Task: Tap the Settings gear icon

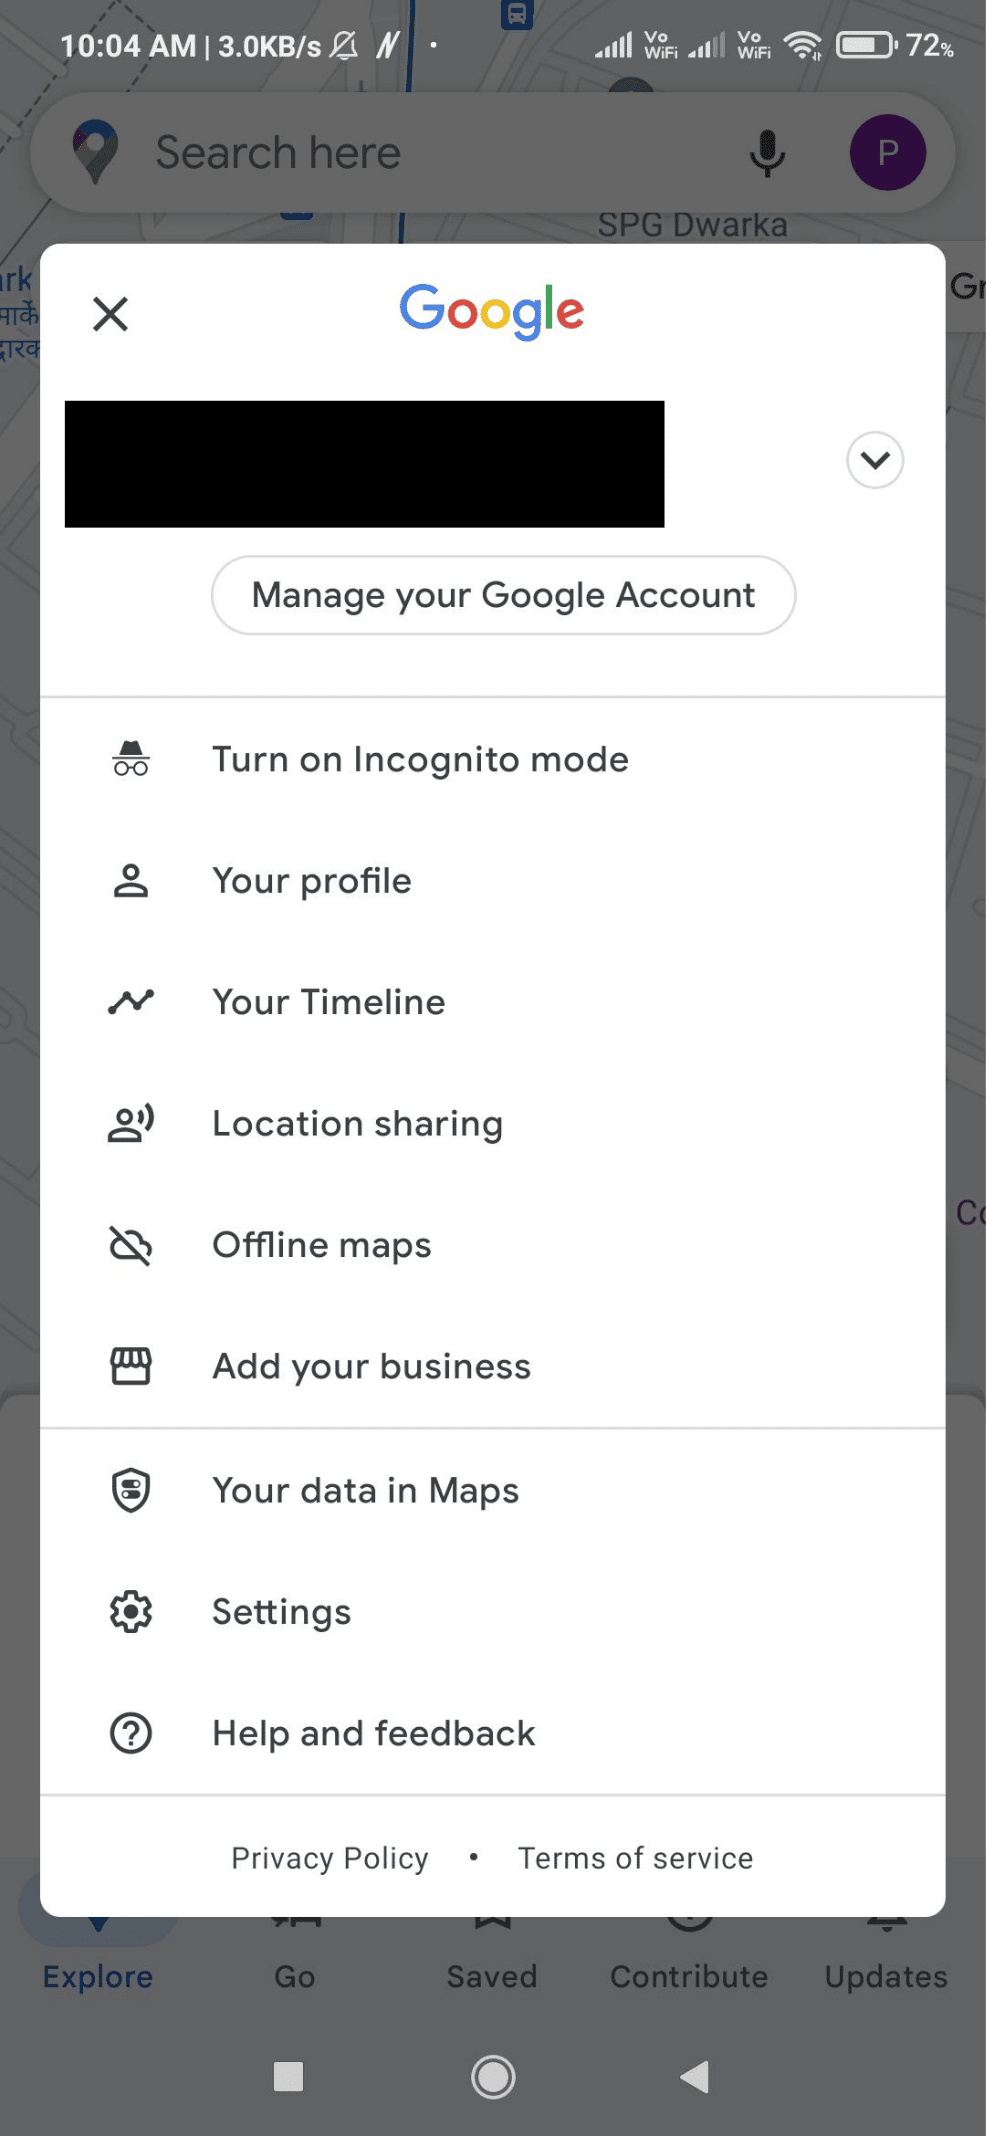Action: tap(131, 1611)
